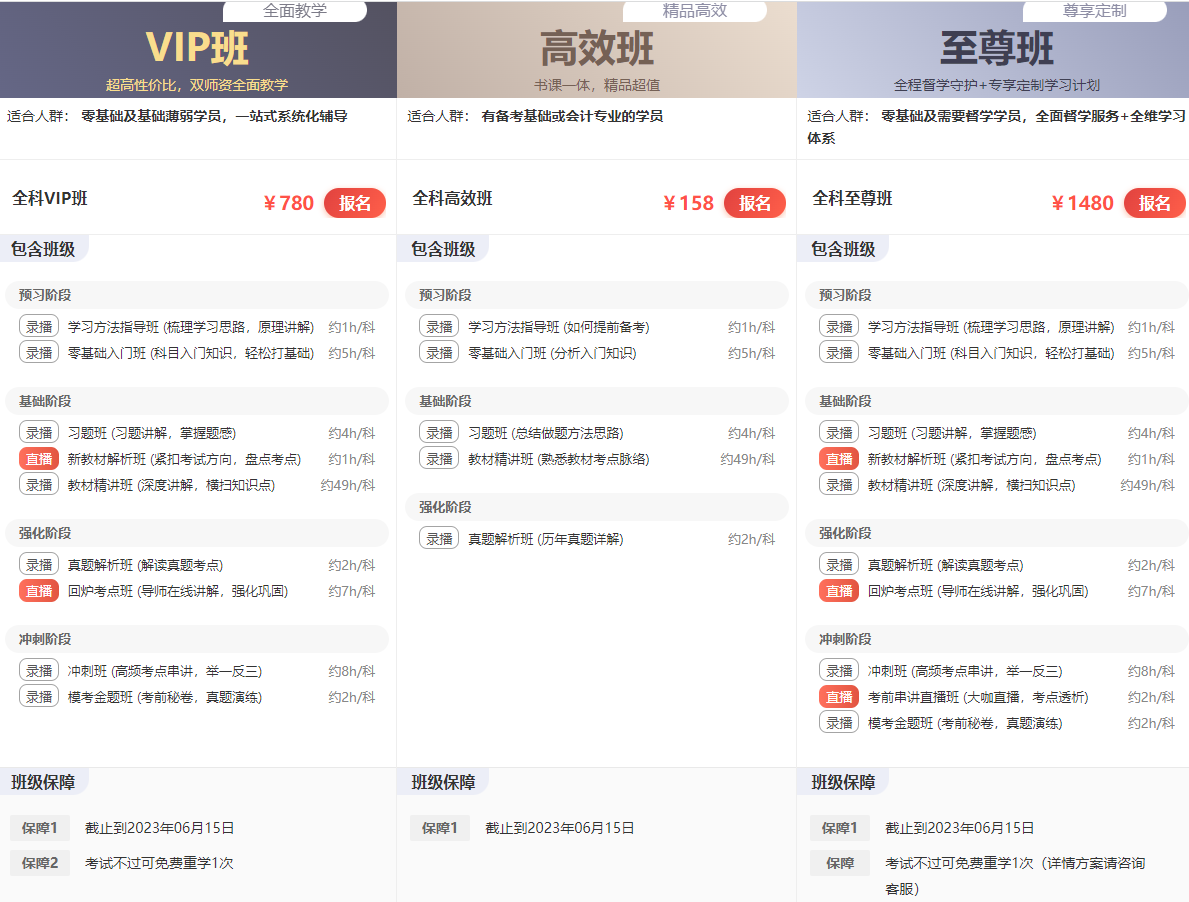
Task: Click 录播 badge beside 真题解析班 (历年真题详解)
Action: tap(439, 539)
